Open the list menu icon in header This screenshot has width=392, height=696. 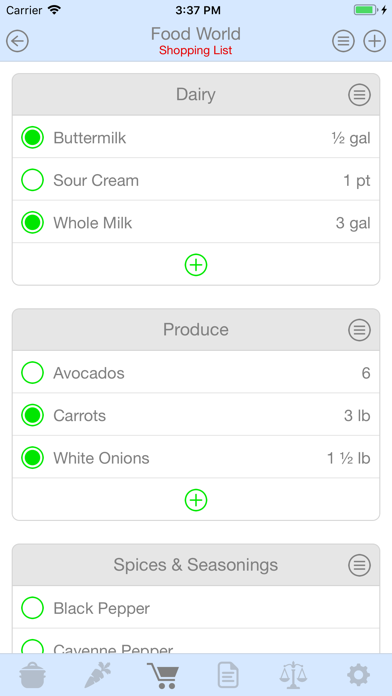coord(344,41)
